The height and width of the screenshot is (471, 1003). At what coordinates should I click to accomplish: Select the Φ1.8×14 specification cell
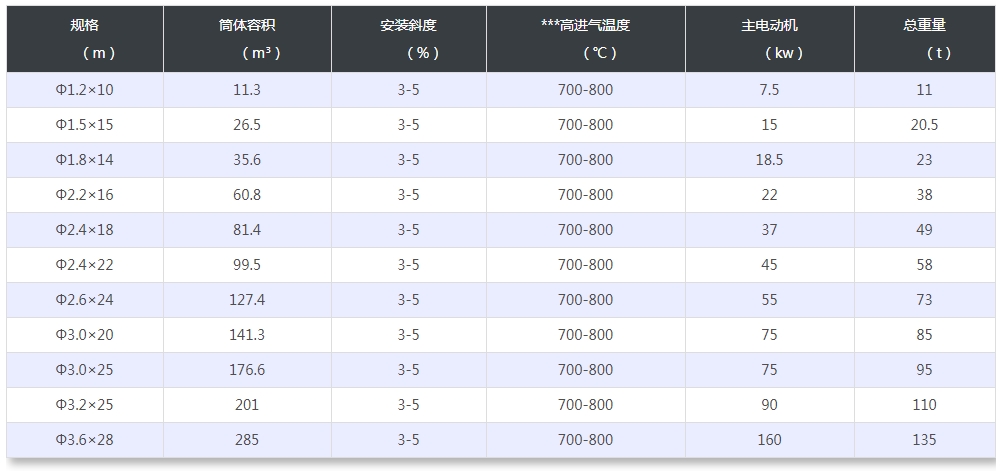click(x=84, y=160)
